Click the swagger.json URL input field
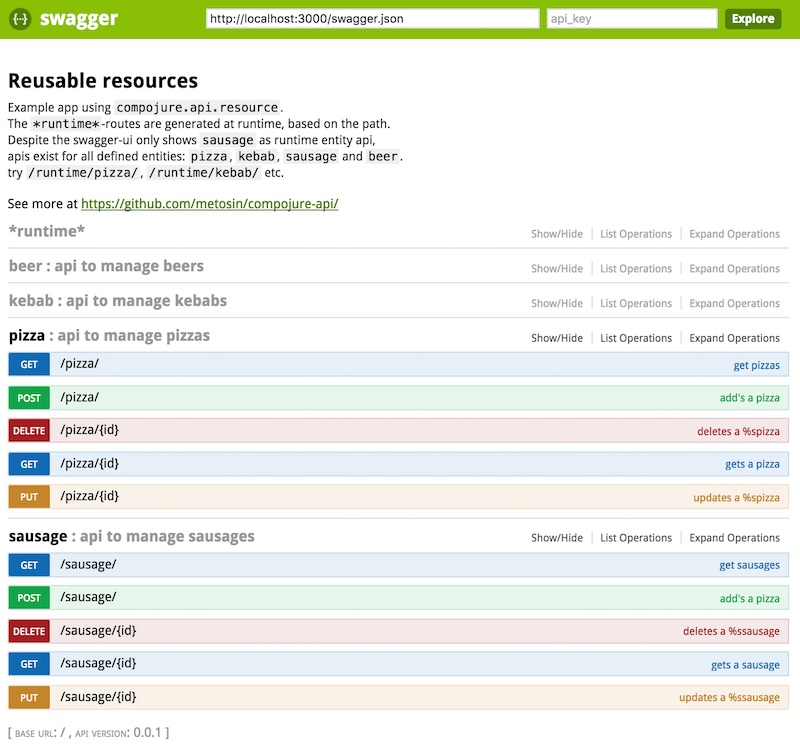Image resolution: width=800 pixels, height=750 pixels. (x=372, y=19)
